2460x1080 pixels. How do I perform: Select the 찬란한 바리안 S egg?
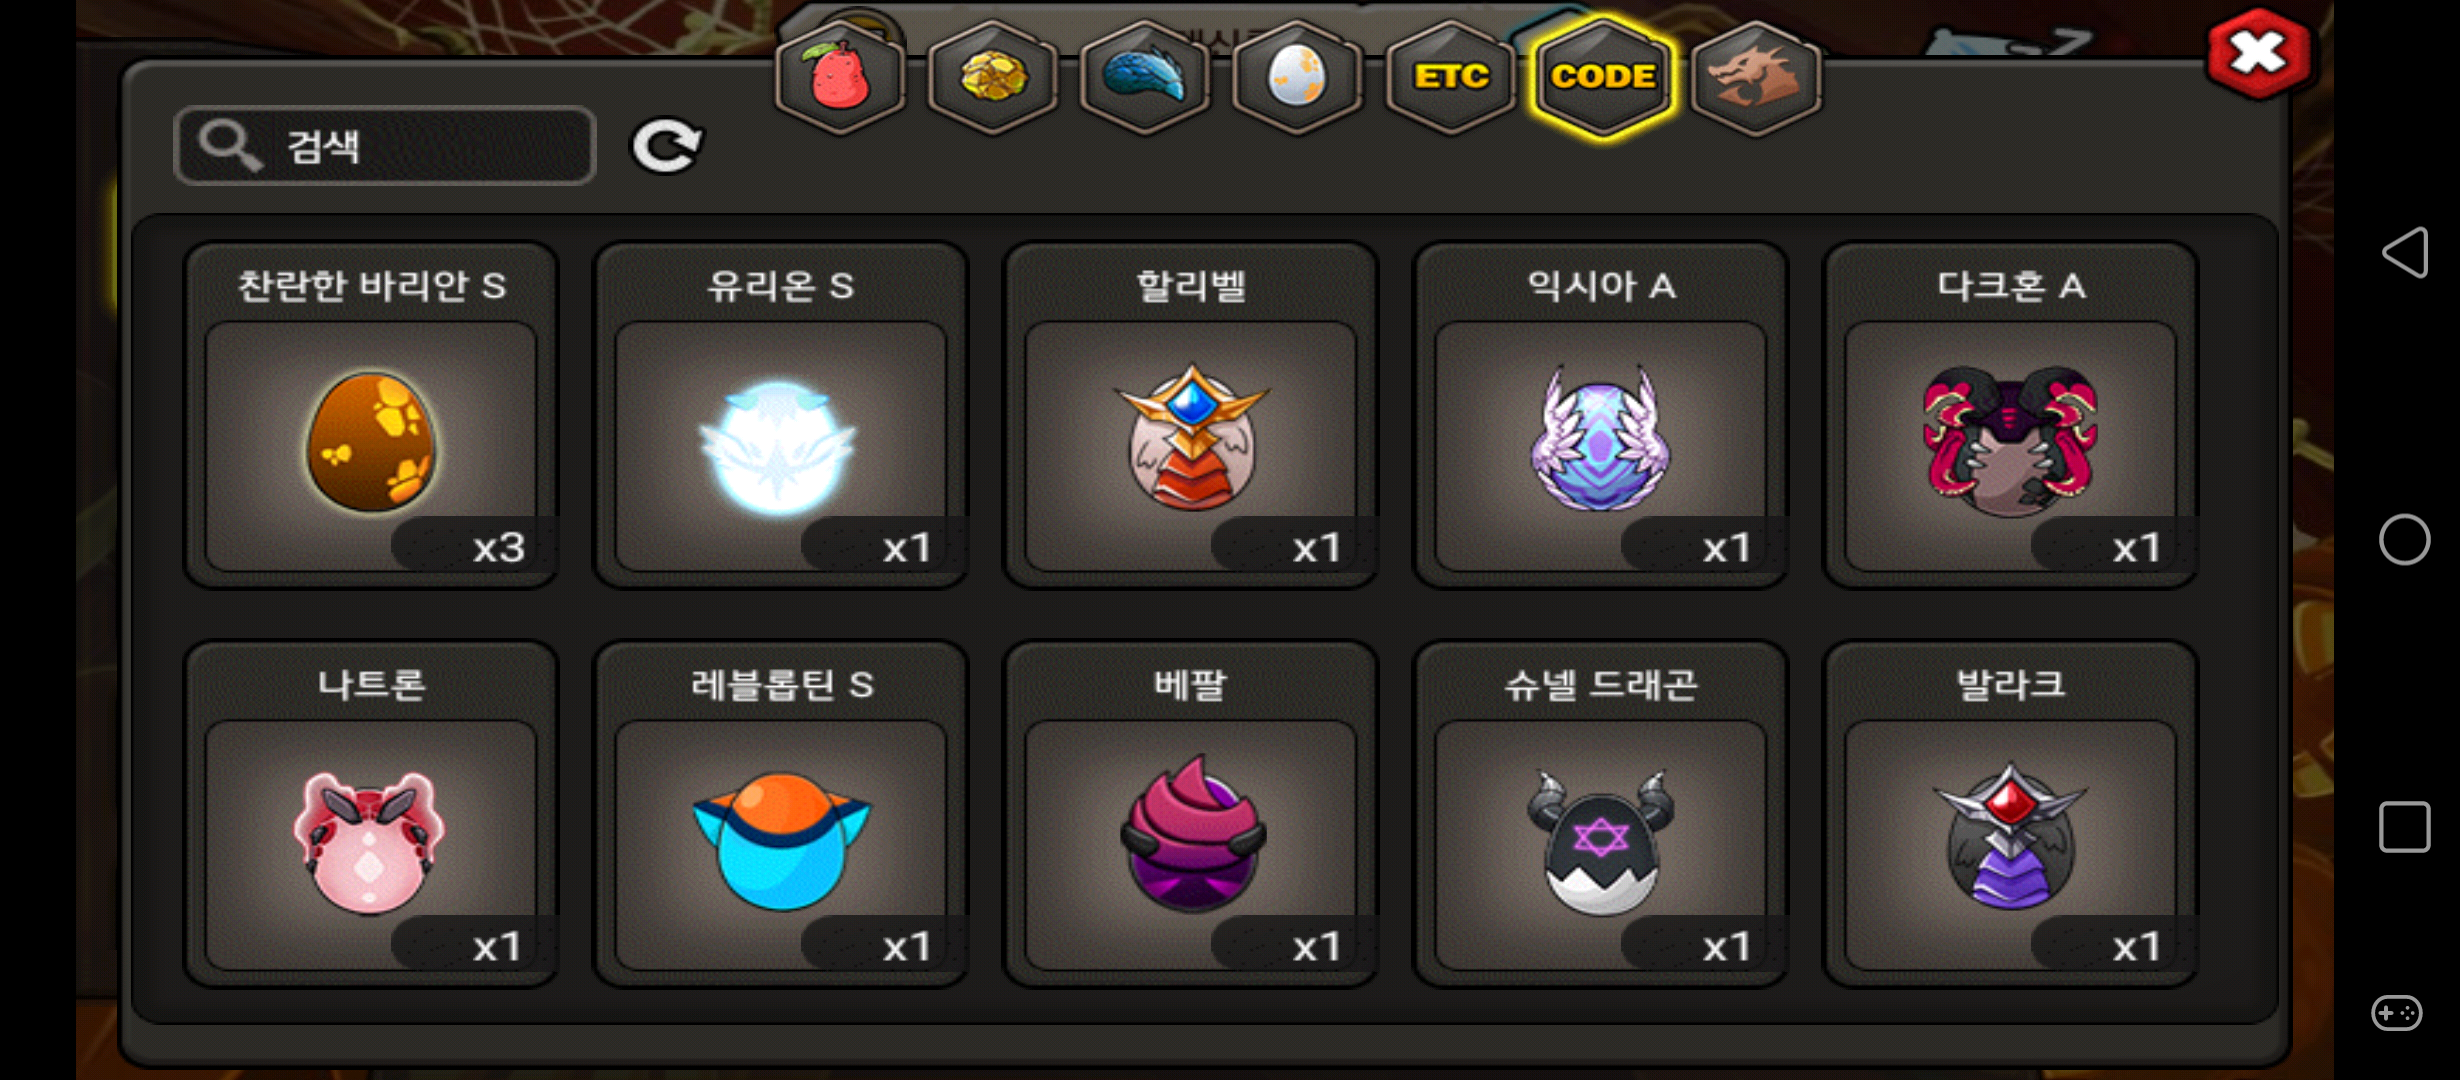pyautogui.click(x=371, y=415)
